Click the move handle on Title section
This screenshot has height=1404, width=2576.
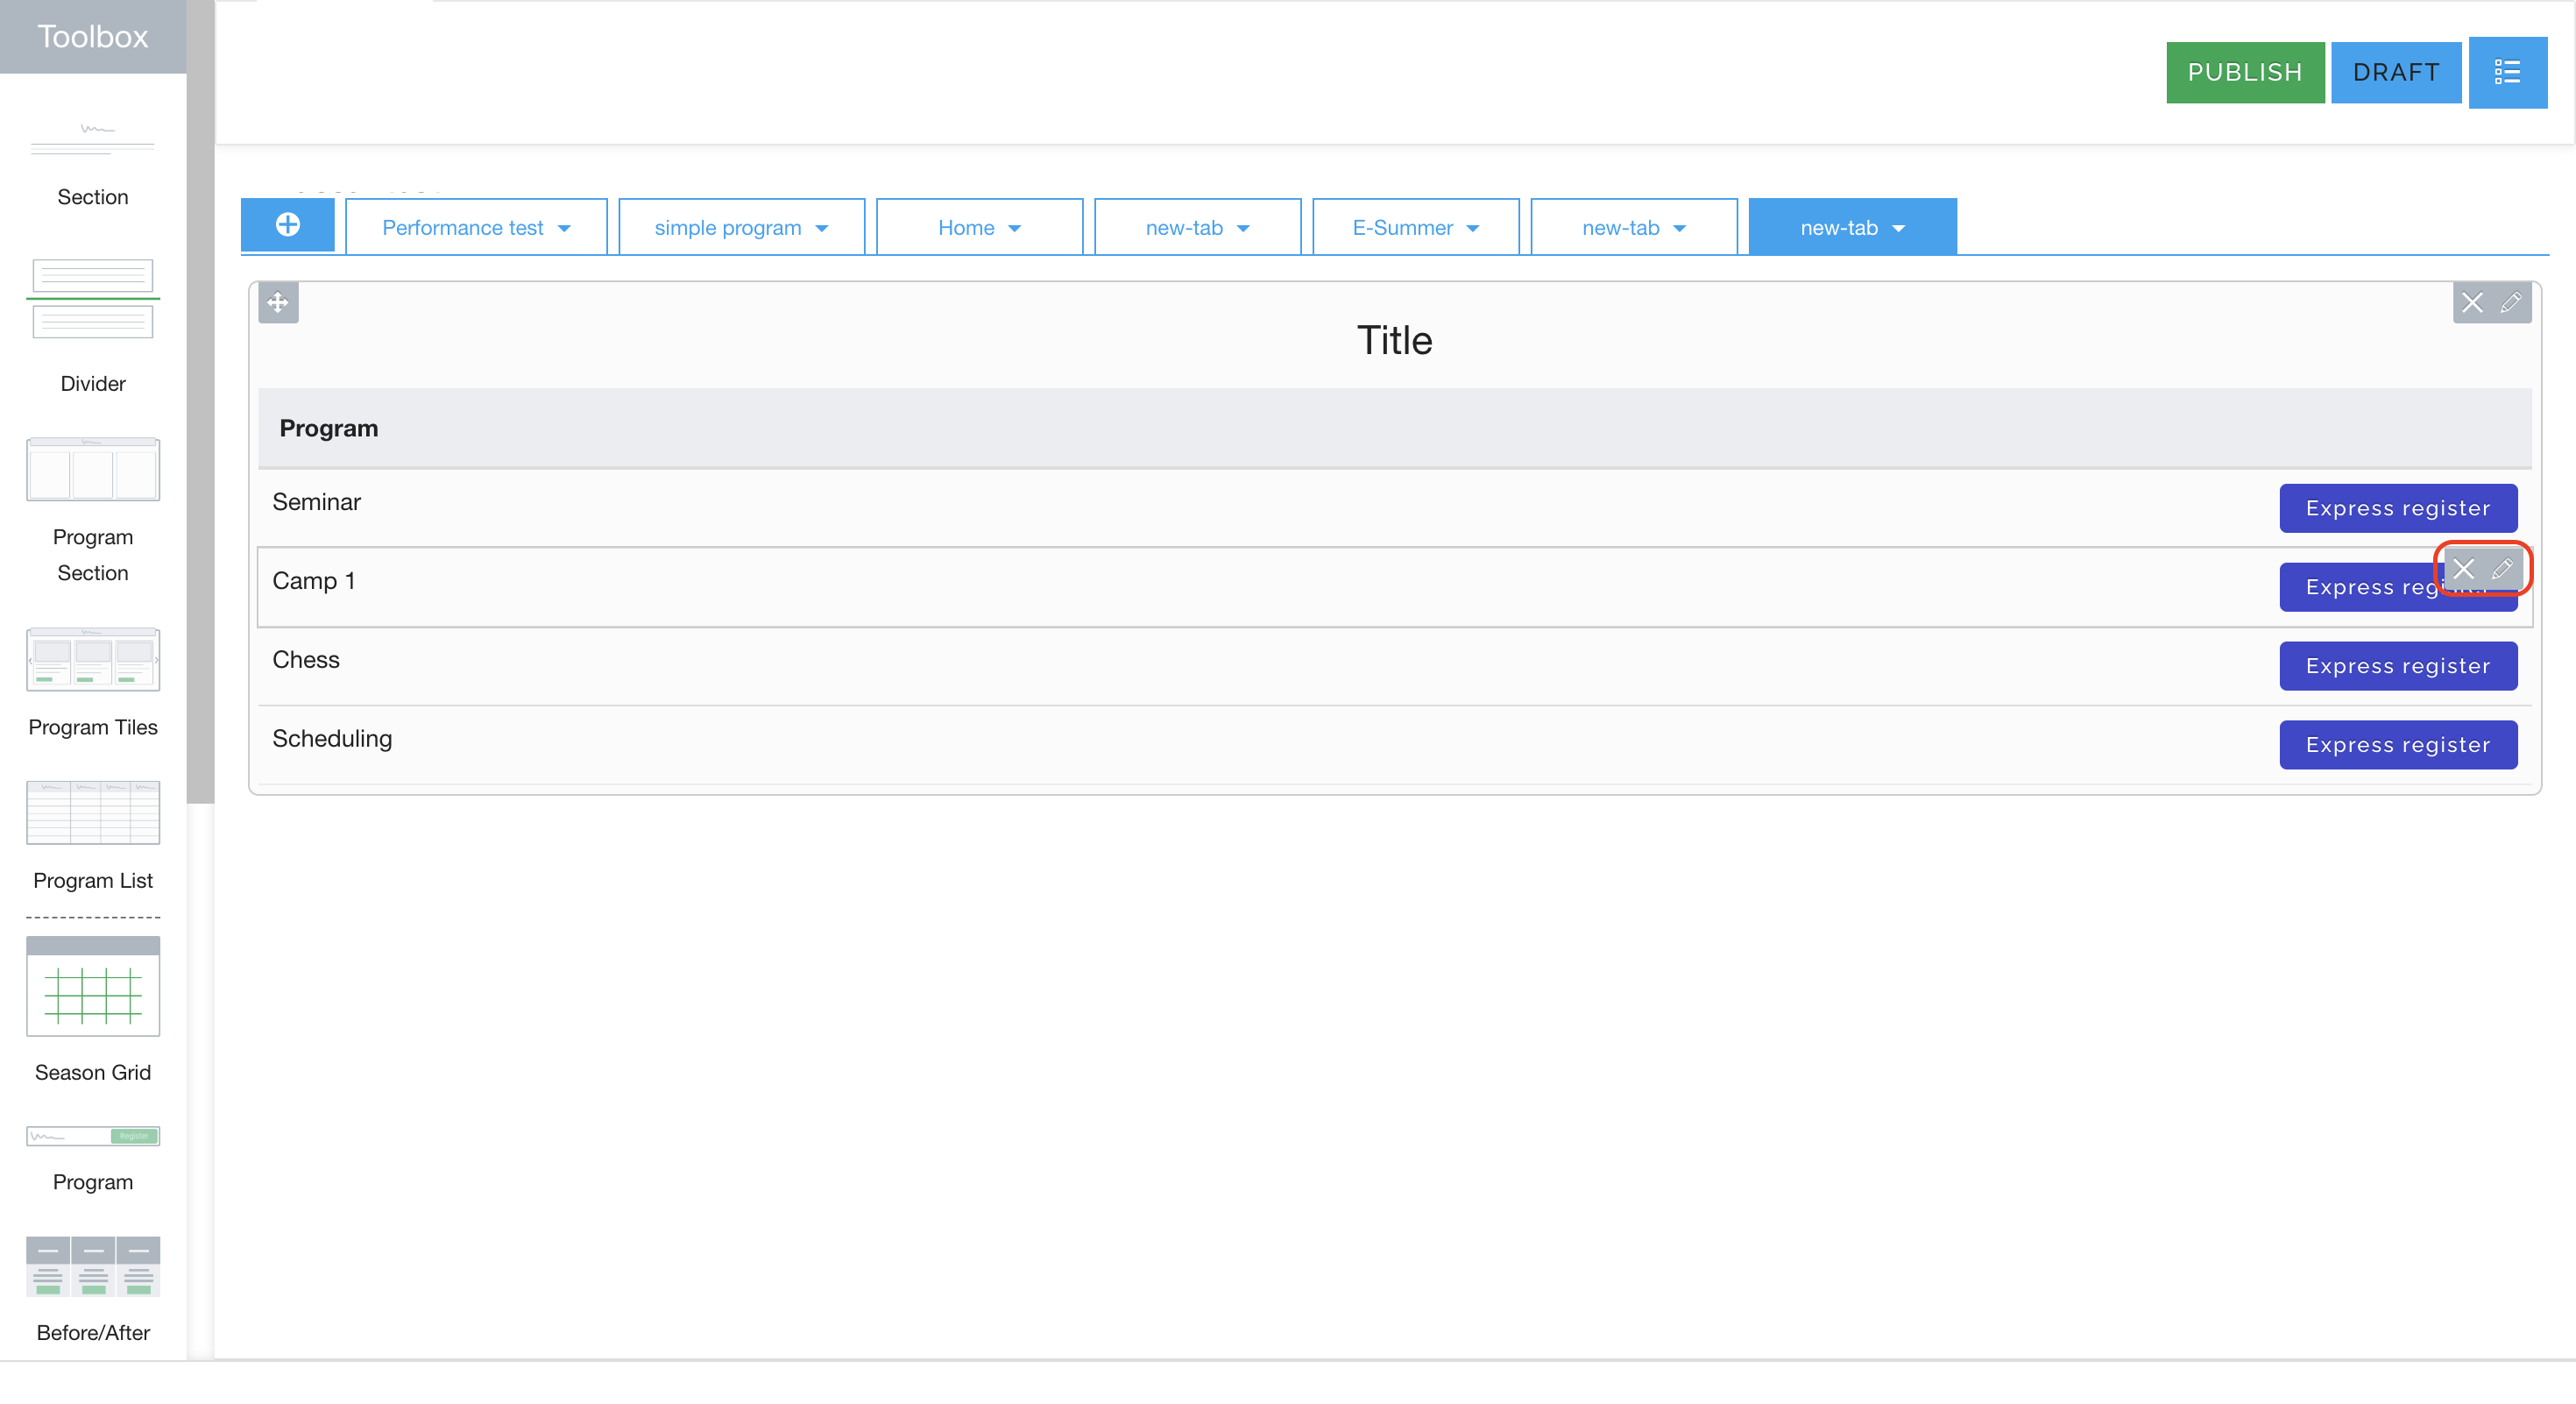[x=278, y=302]
